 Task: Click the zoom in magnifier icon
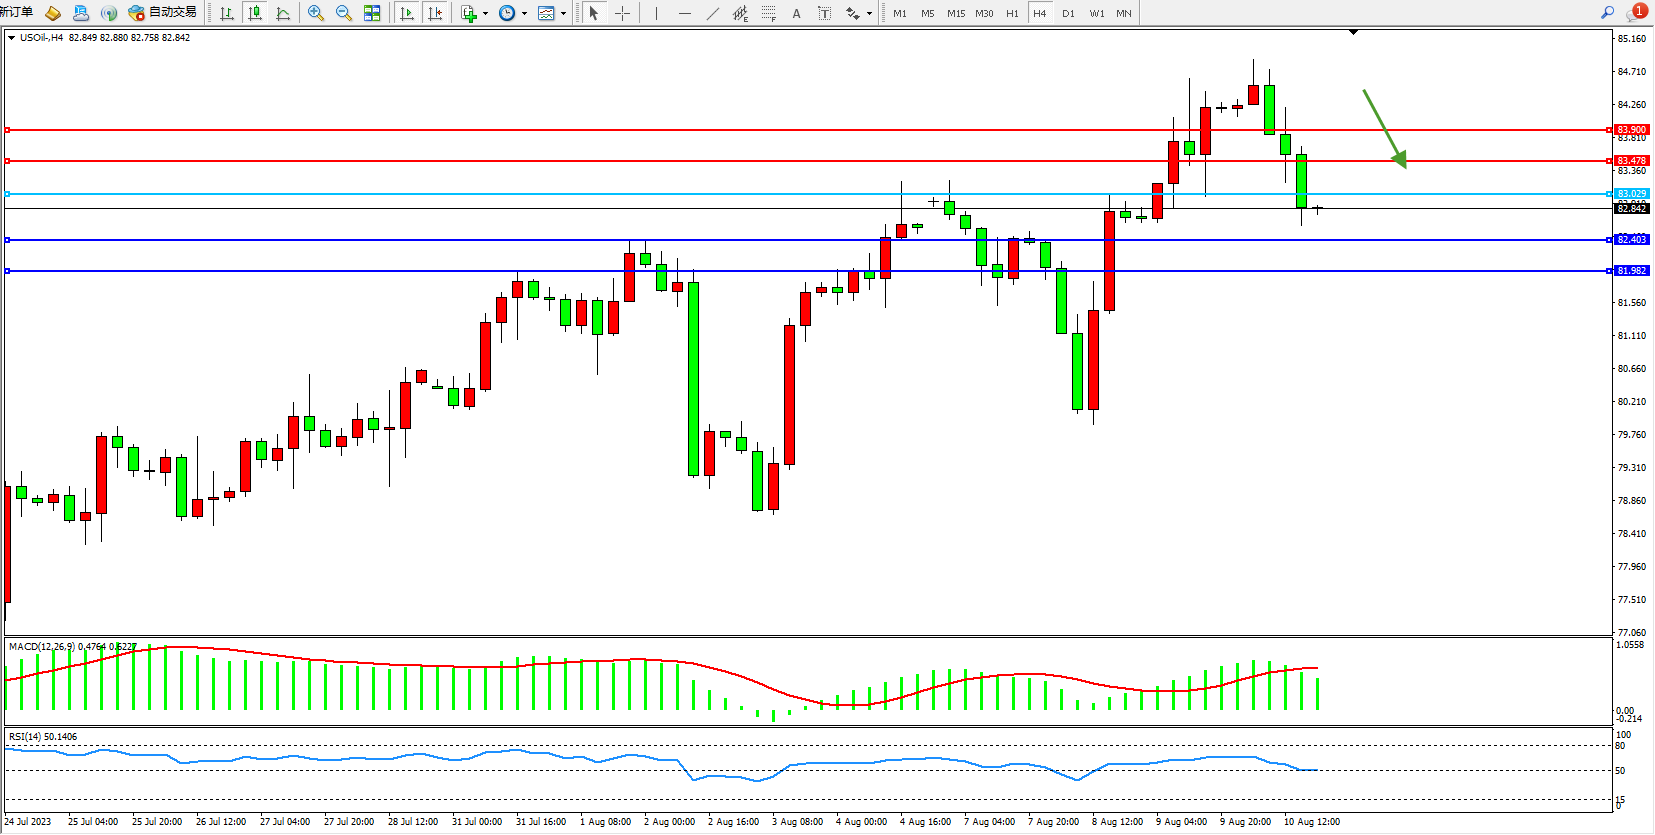click(316, 13)
